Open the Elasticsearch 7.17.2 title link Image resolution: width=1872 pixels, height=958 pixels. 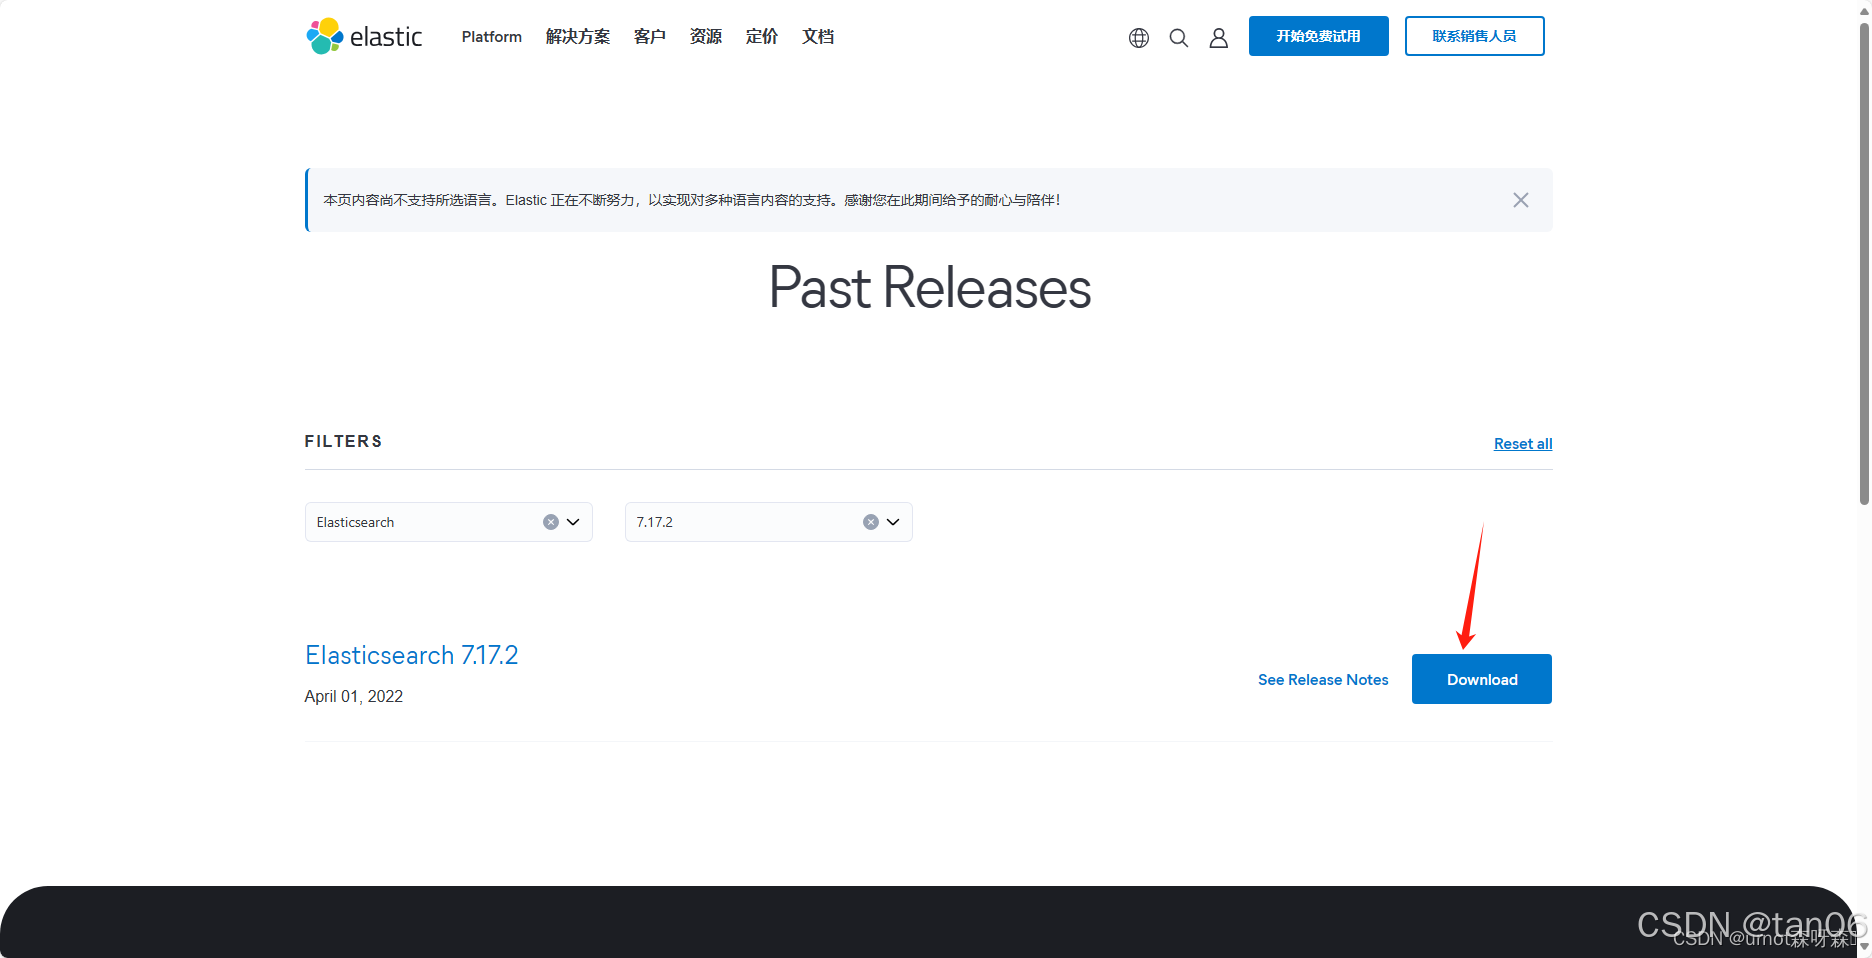tap(412, 655)
